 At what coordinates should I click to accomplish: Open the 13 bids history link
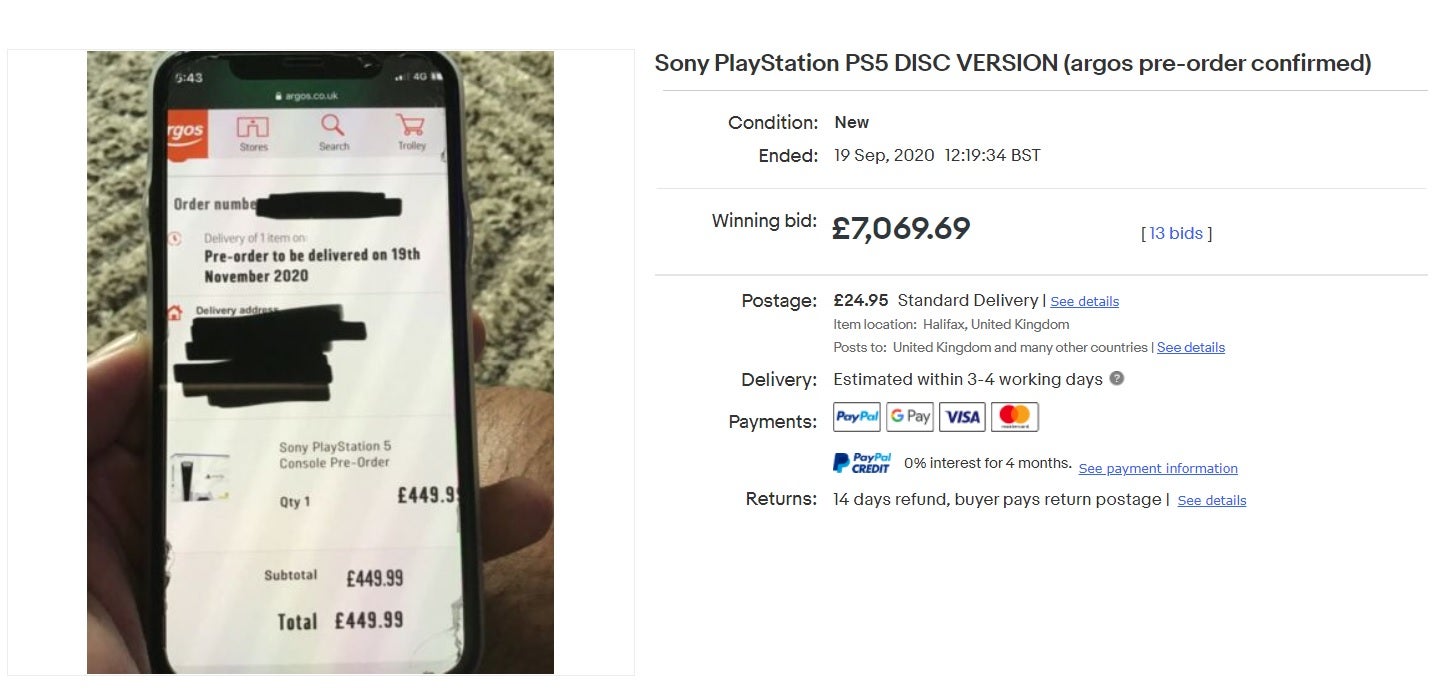click(x=1176, y=233)
